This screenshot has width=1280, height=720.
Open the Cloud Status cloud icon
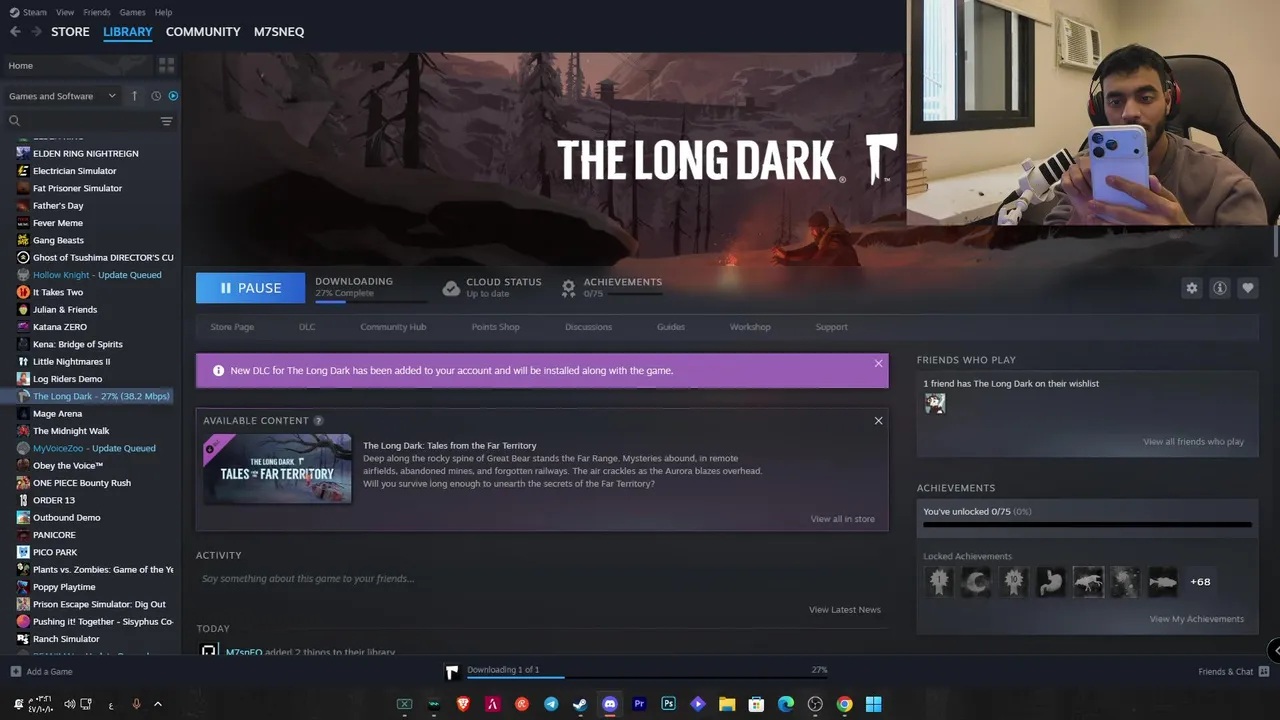pos(451,288)
